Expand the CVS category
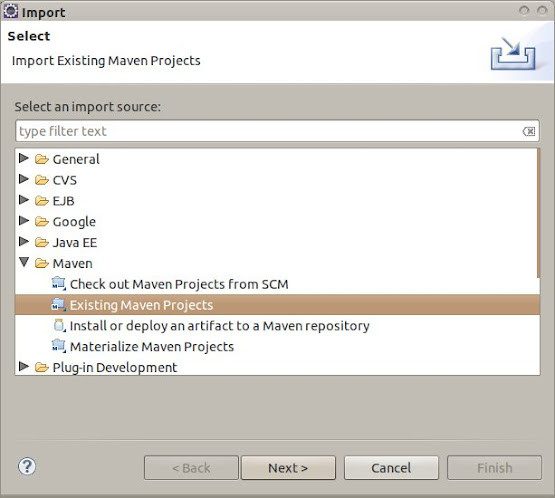 pyautogui.click(x=24, y=179)
